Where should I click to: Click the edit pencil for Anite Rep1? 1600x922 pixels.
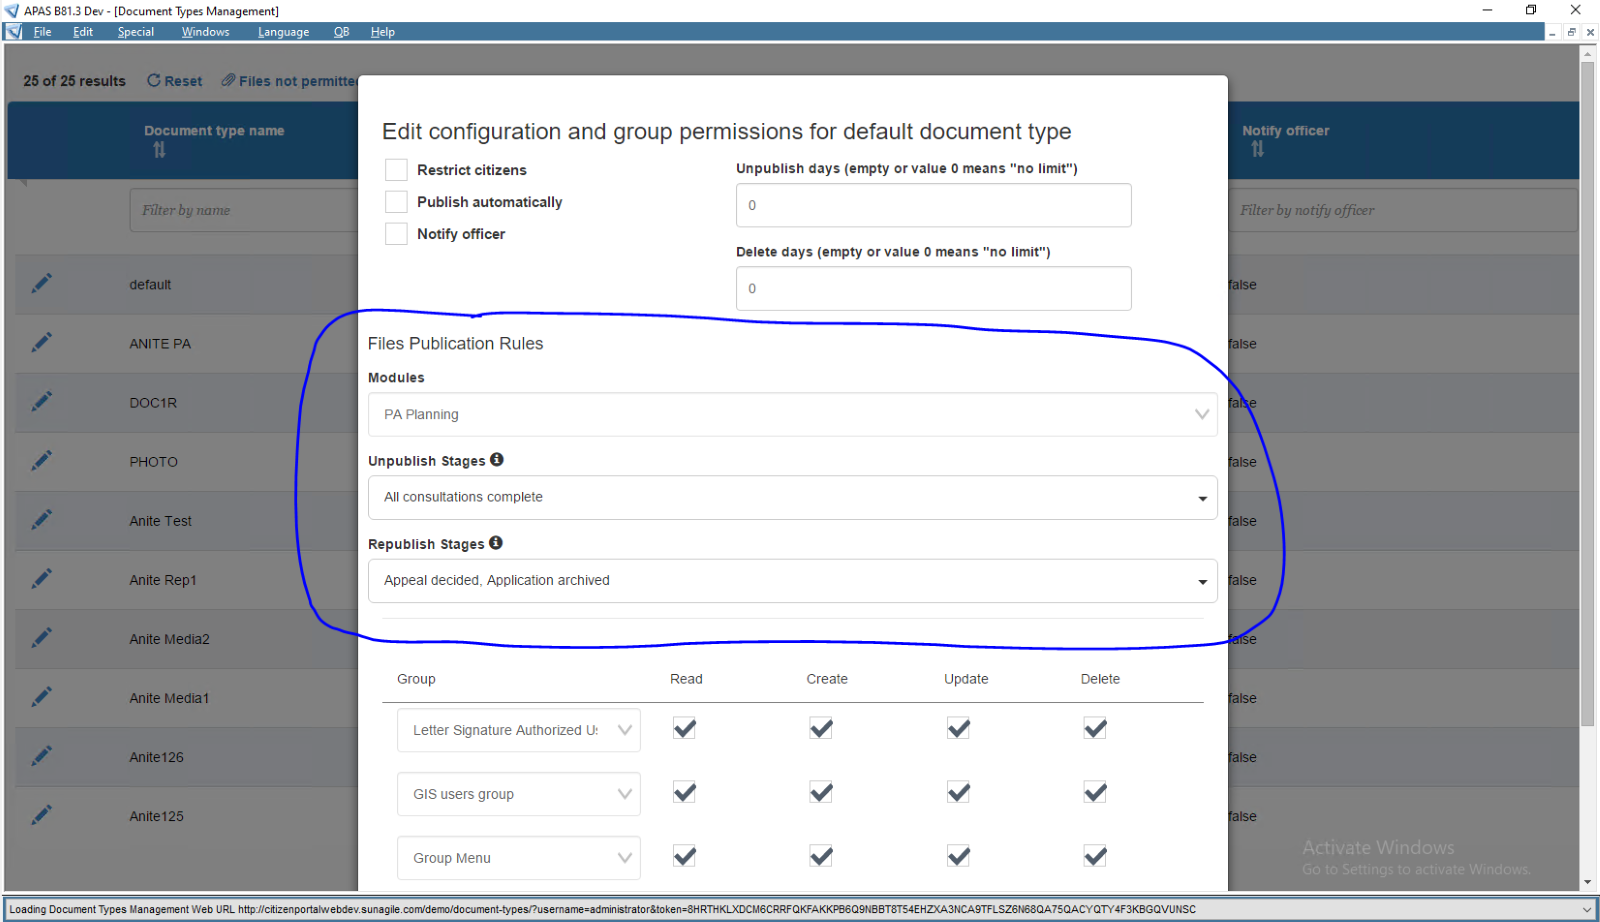click(41, 579)
